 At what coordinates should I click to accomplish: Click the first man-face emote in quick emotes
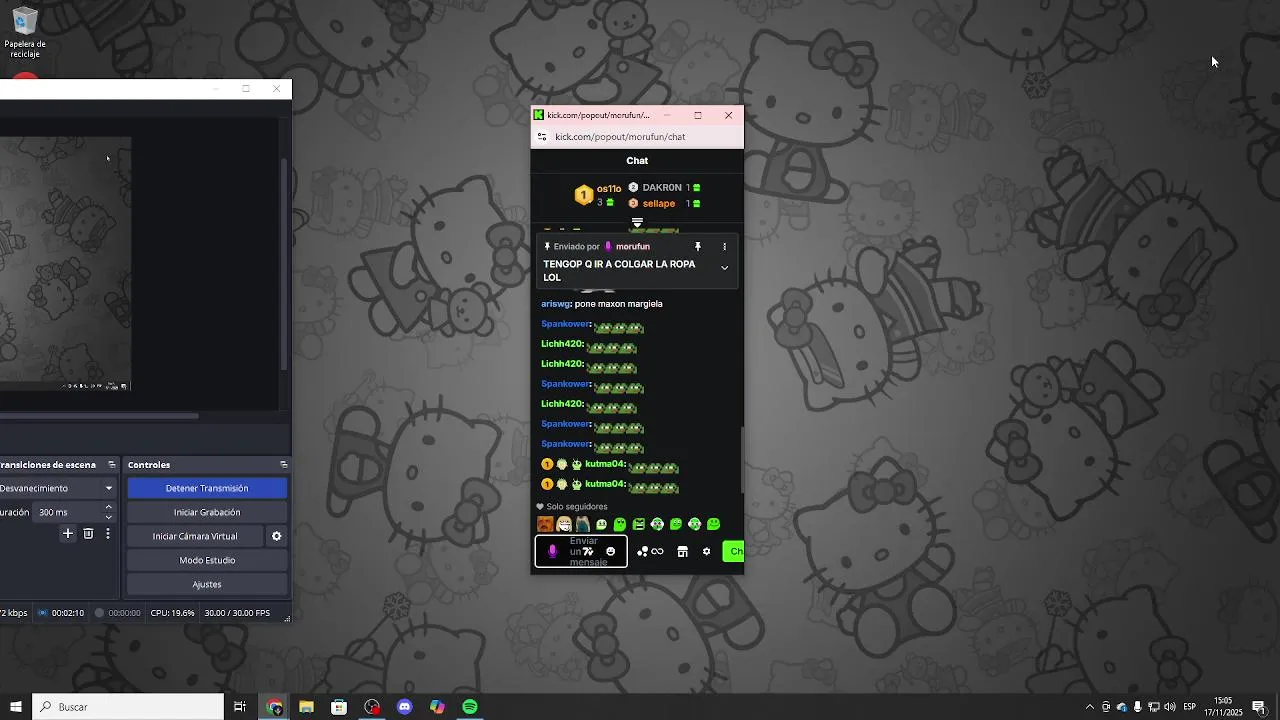point(545,524)
